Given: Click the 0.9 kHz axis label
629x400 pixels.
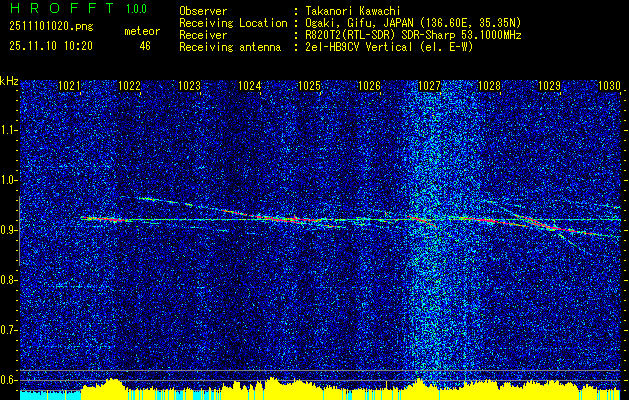Looking at the screenshot, I should coord(7,230).
